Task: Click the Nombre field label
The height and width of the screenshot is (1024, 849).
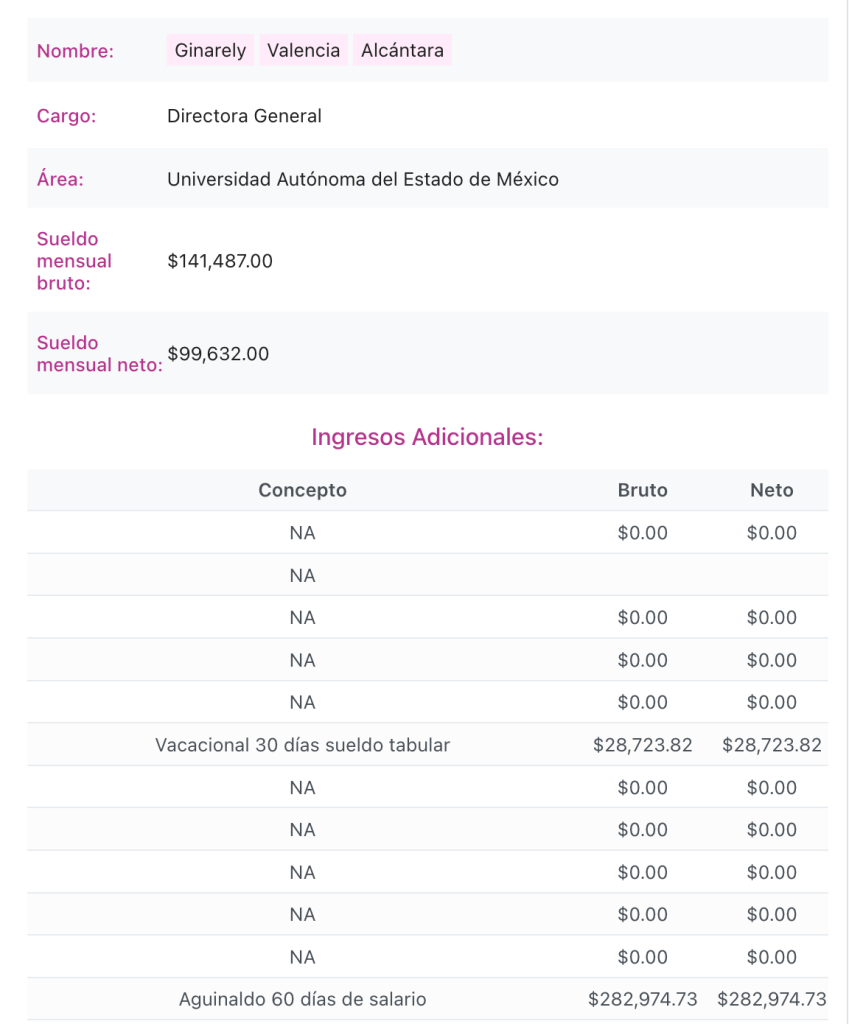Action: tap(75, 51)
